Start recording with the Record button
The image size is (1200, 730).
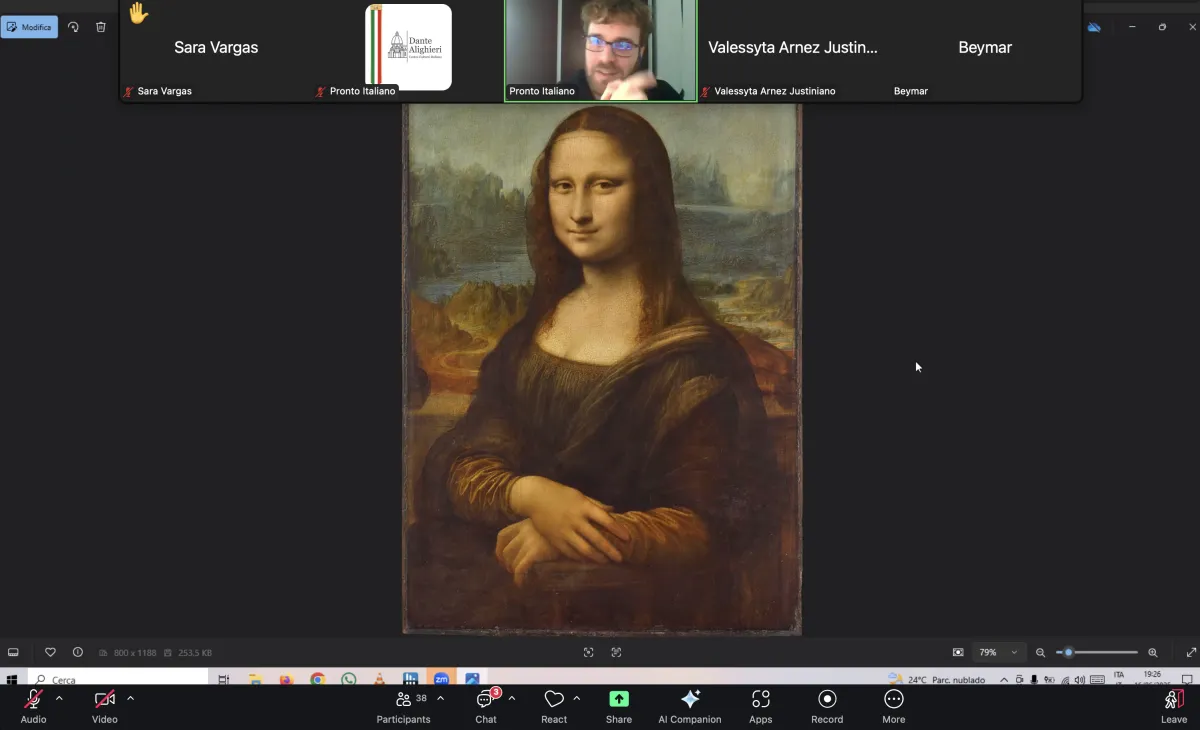tap(827, 705)
